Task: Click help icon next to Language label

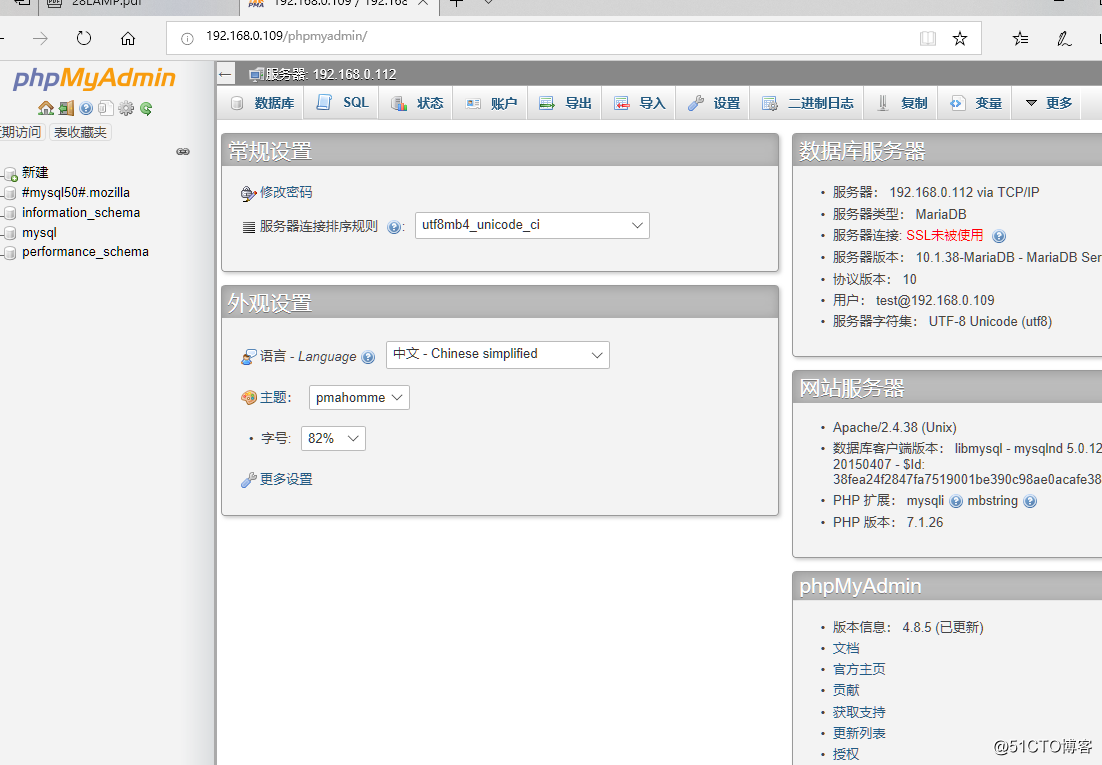Action: click(368, 357)
